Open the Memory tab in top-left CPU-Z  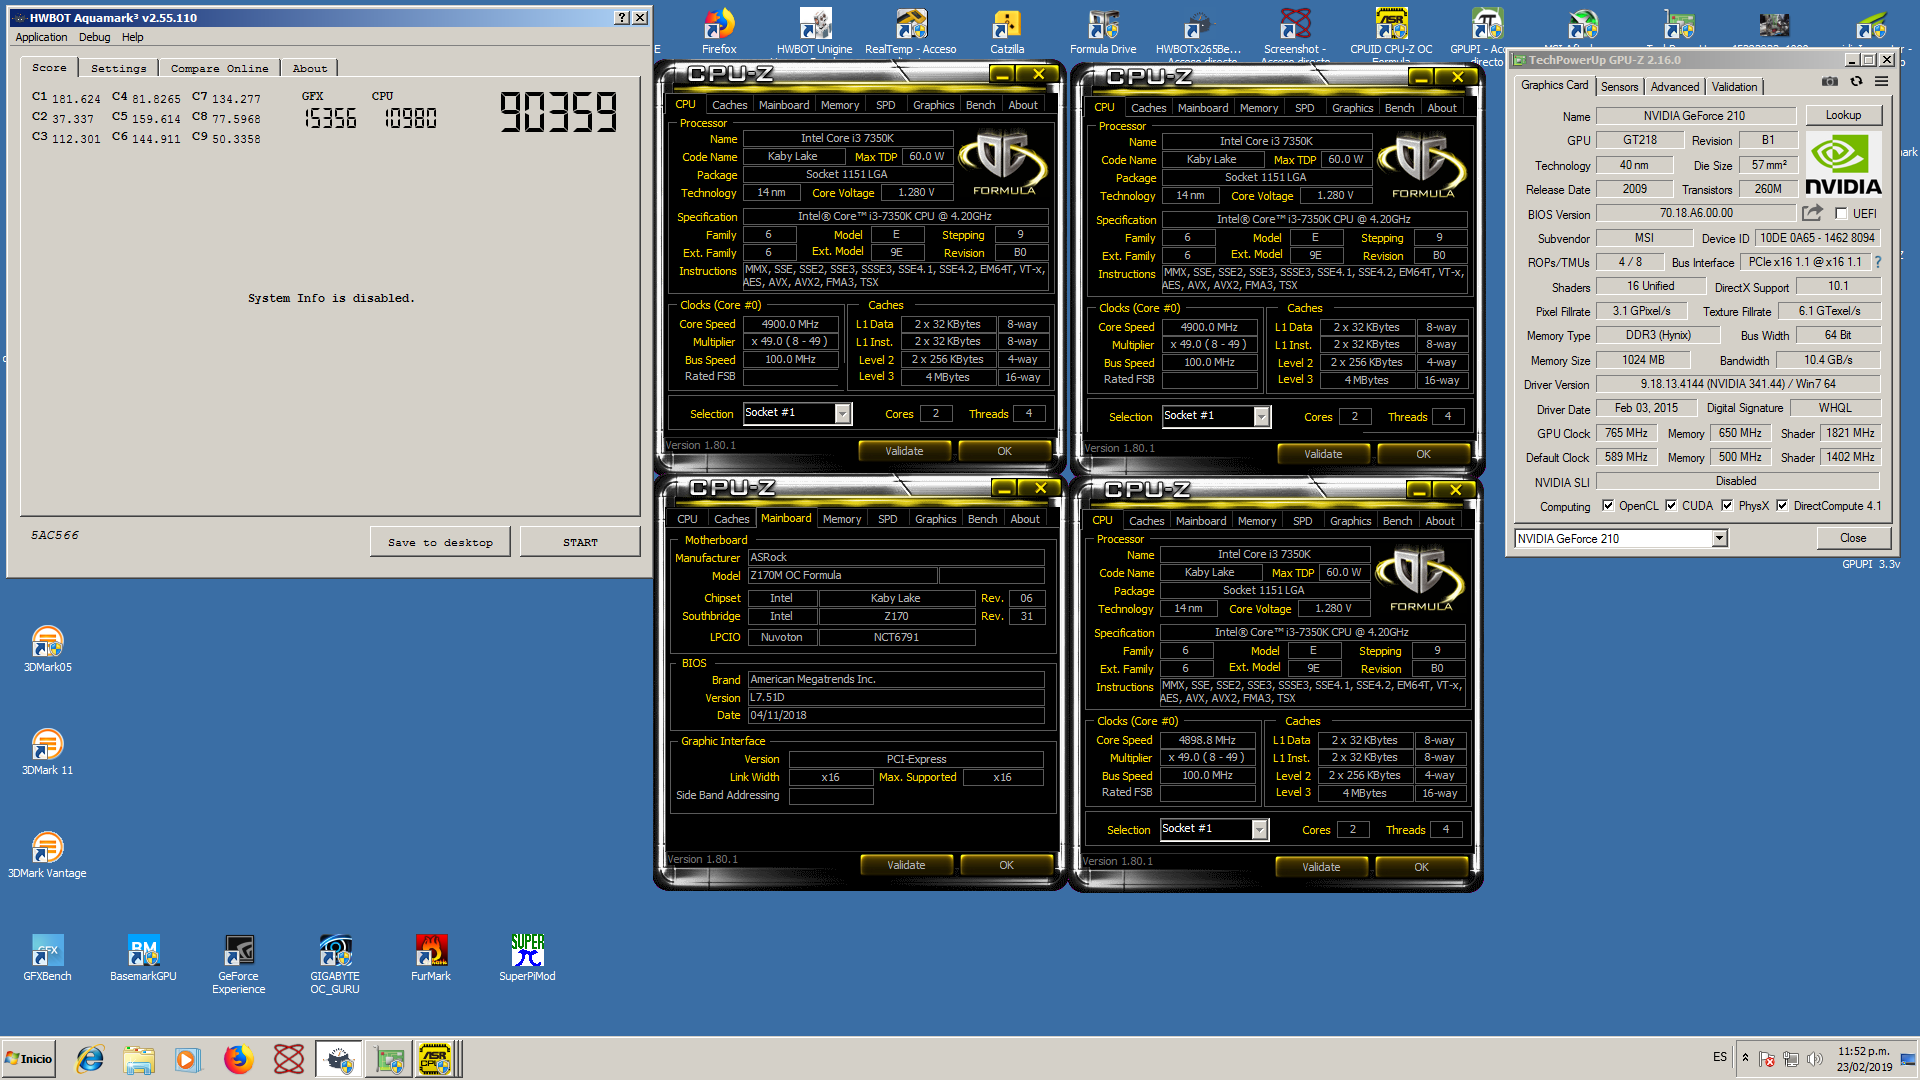coord(840,105)
